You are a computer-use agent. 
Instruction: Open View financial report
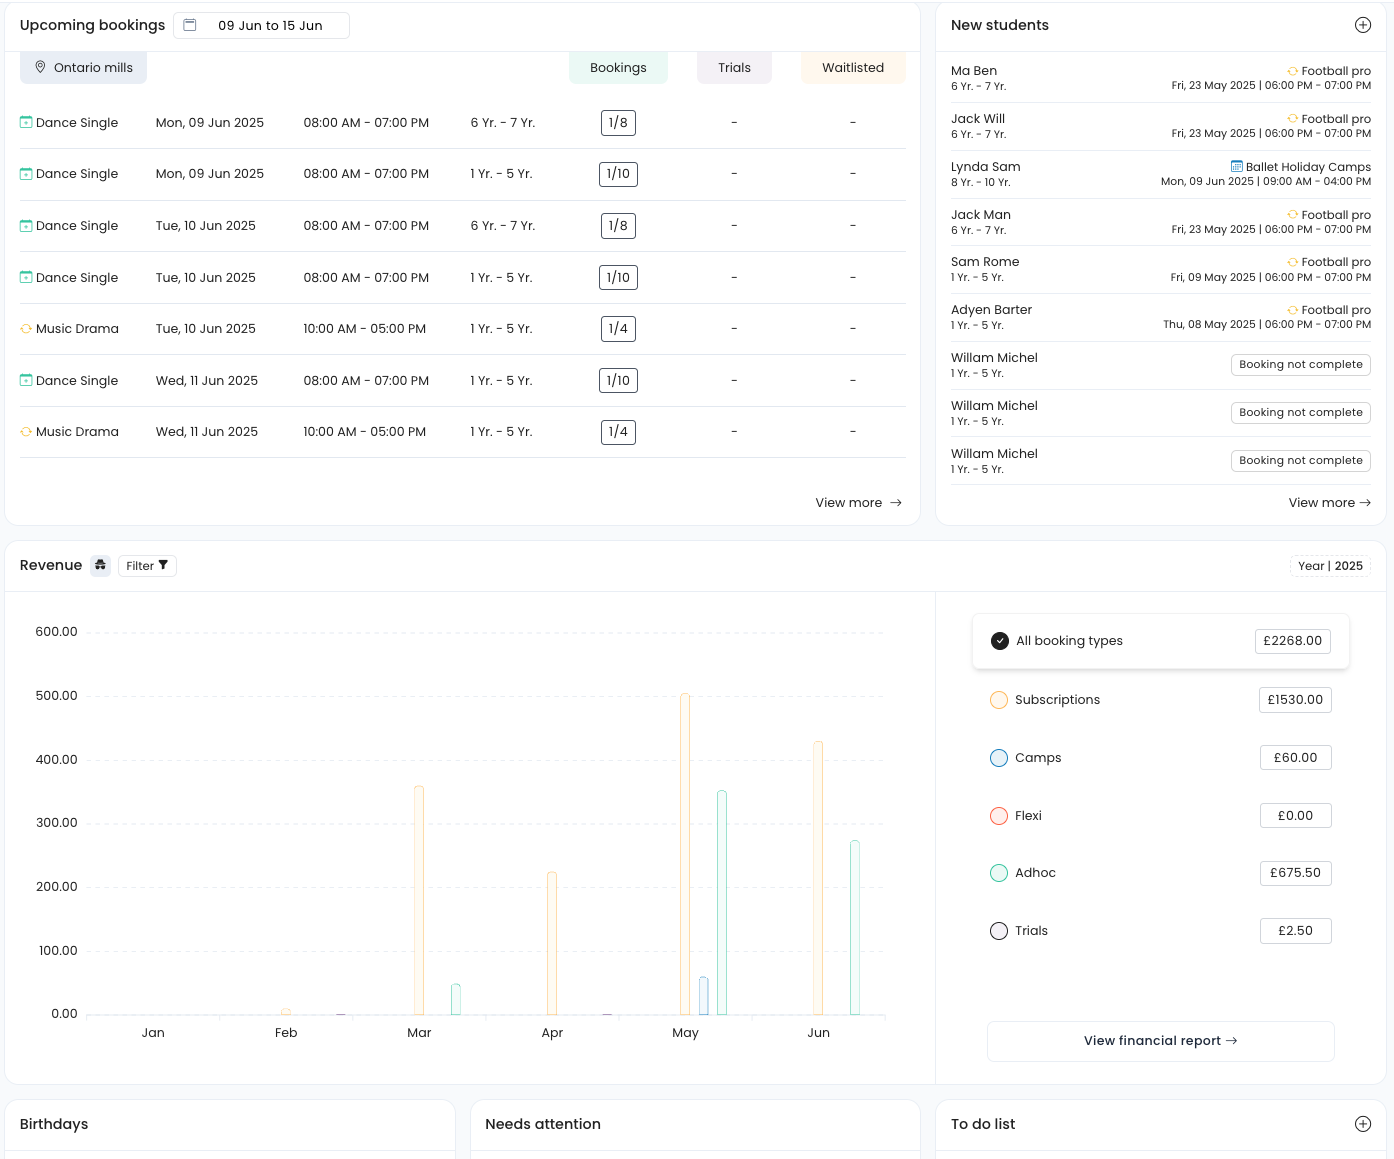[x=1161, y=1041]
